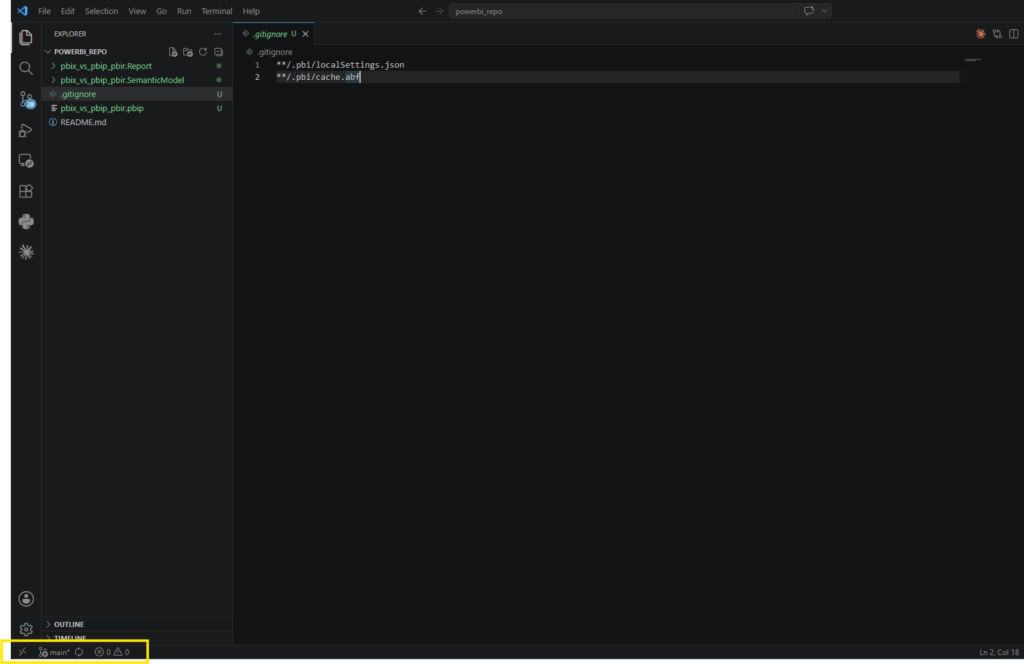Click line 1 containing localSettings.json
Screen dimensions: 1024x664
tap(340, 65)
